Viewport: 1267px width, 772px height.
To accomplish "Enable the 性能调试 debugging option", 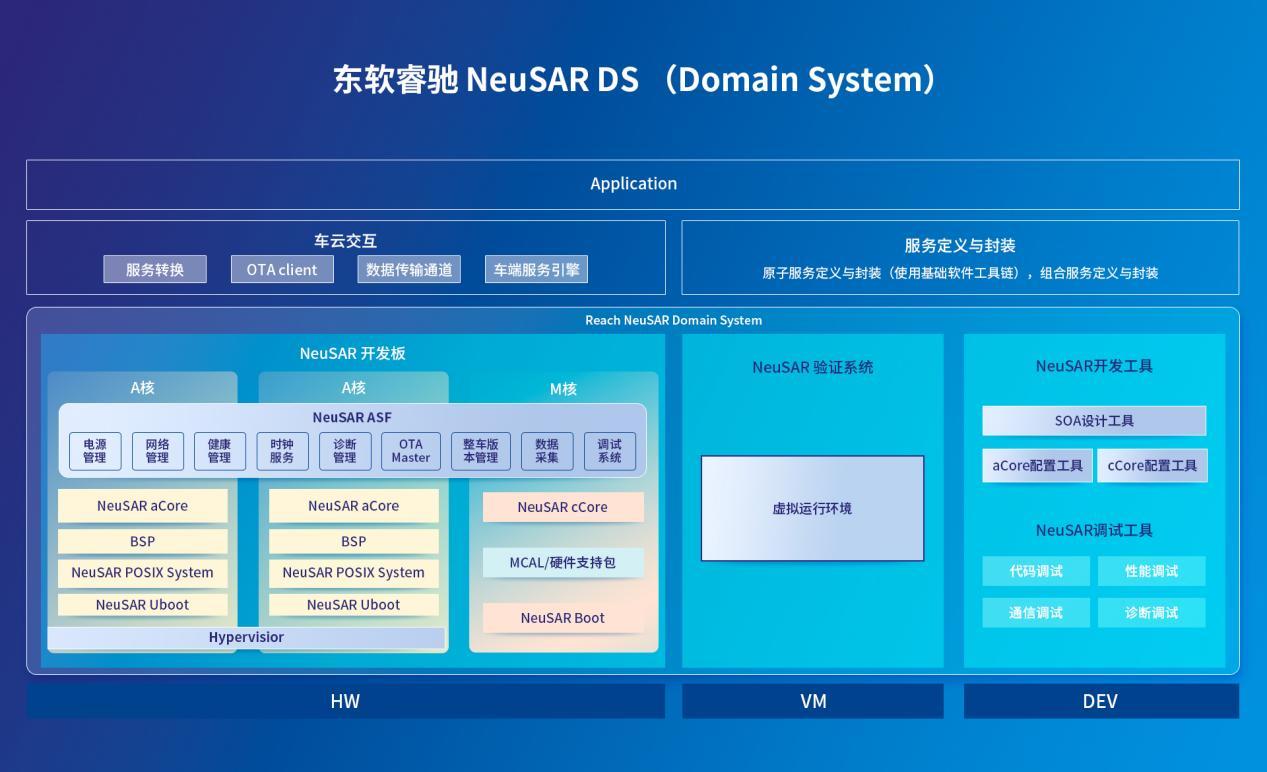I will pyautogui.click(x=1151, y=570).
